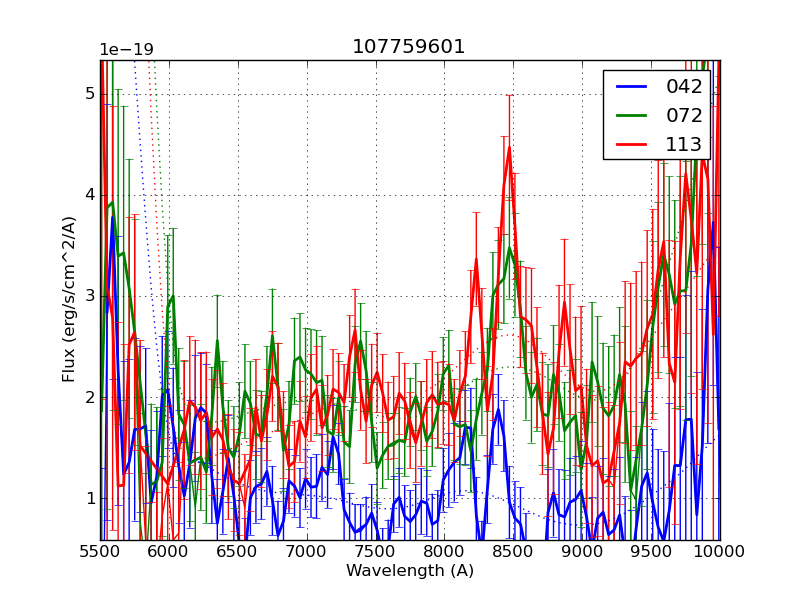Screen dimensions: 800x600
Task: Click the 7000 x-axis tick label
Action: click(307, 551)
